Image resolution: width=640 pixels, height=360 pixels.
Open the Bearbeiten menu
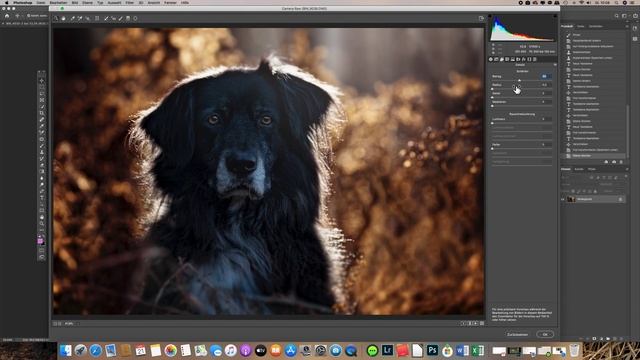pos(58,2)
